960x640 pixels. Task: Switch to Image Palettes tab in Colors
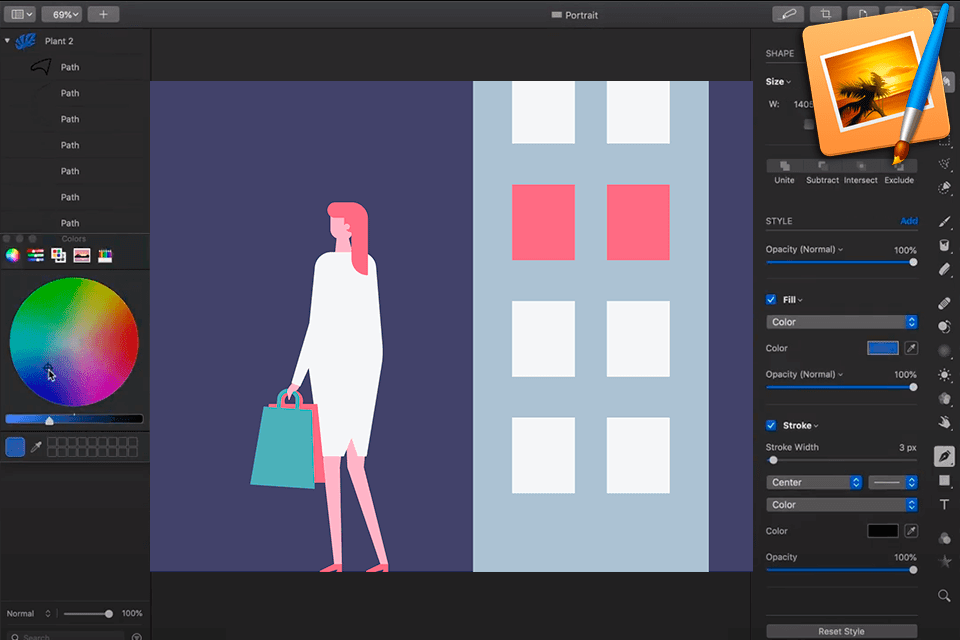[81, 255]
